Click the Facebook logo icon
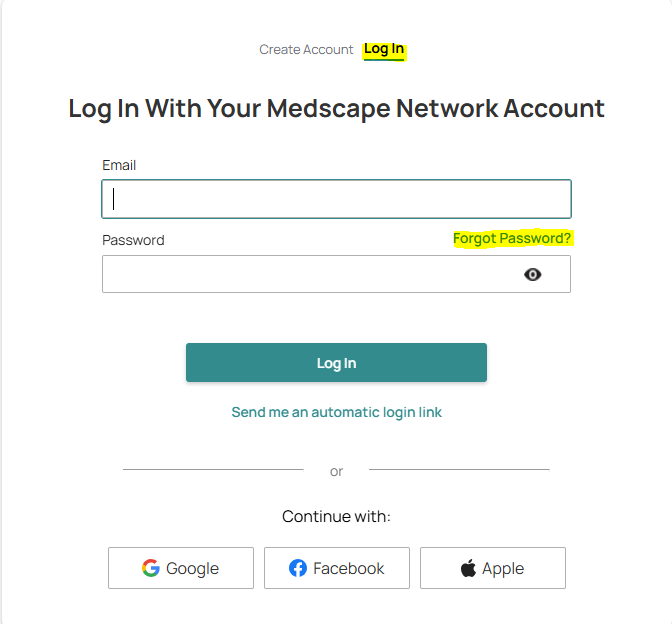672x624 pixels. (298, 568)
